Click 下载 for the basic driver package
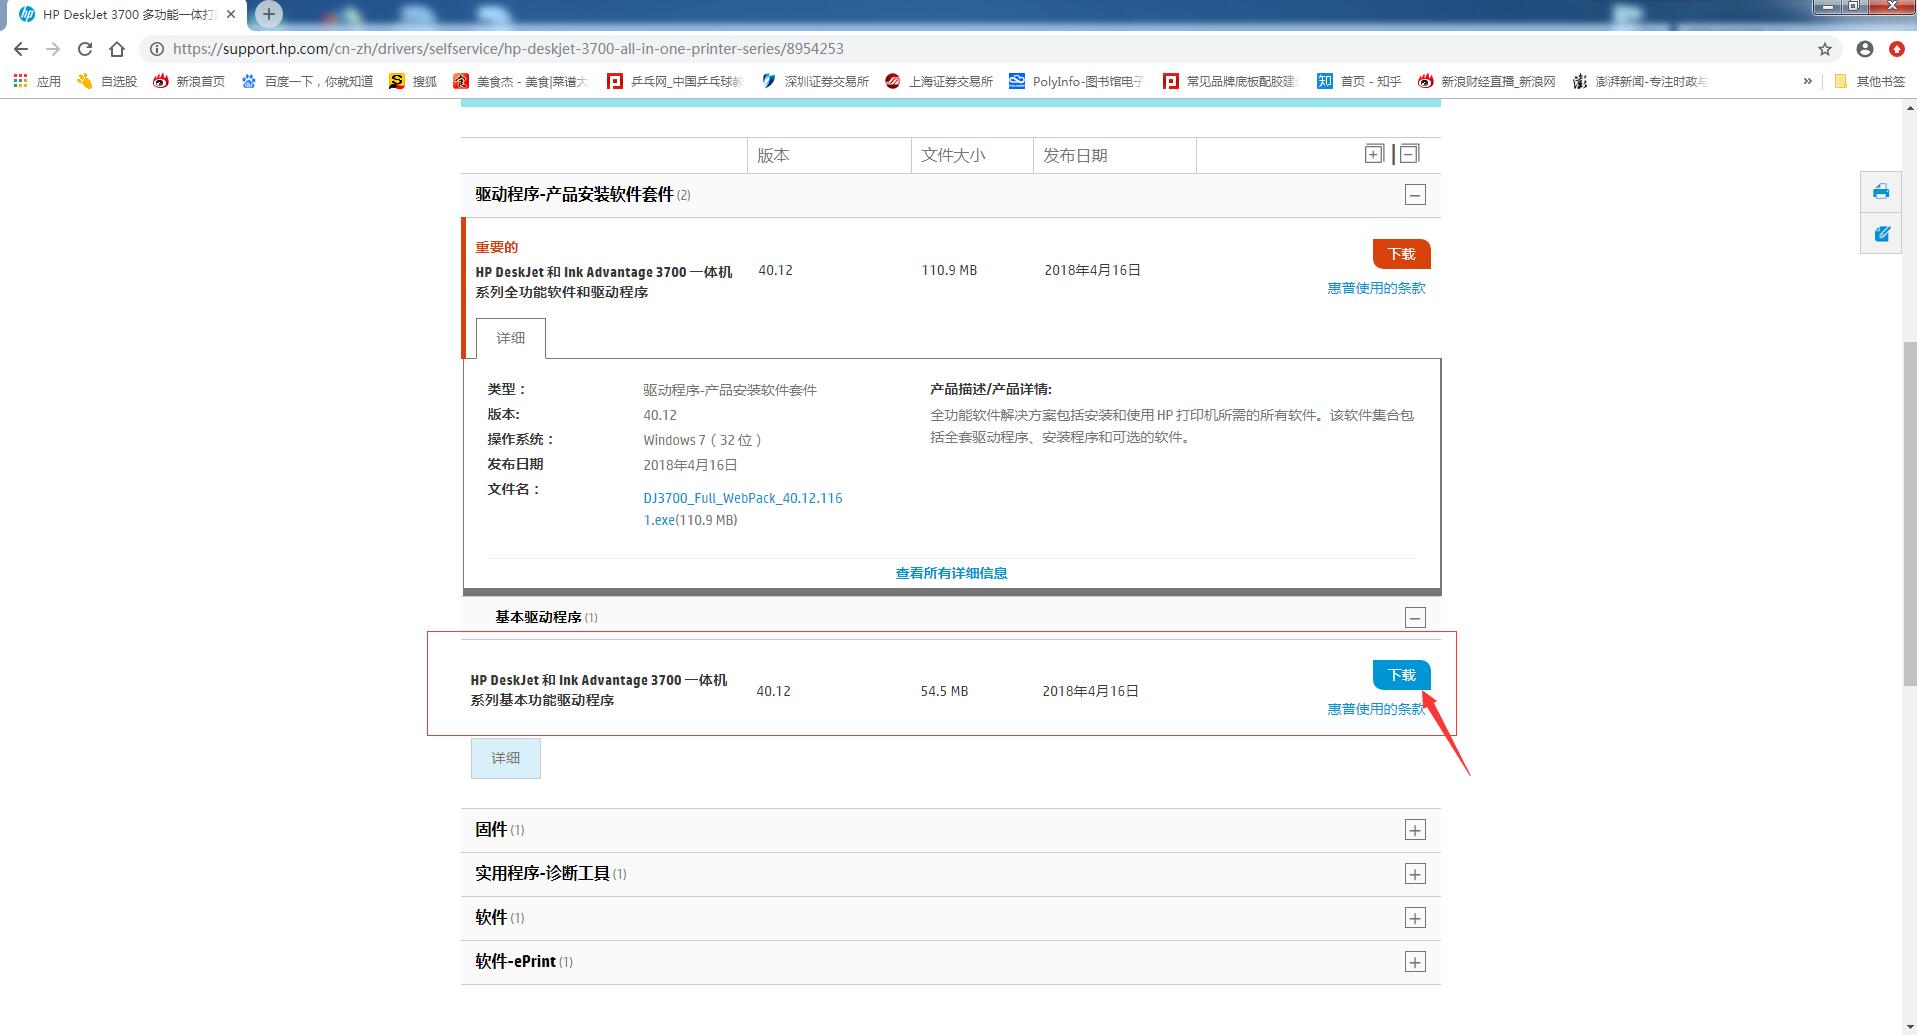This screenshot has height=1035, width=1917. 1401,675
